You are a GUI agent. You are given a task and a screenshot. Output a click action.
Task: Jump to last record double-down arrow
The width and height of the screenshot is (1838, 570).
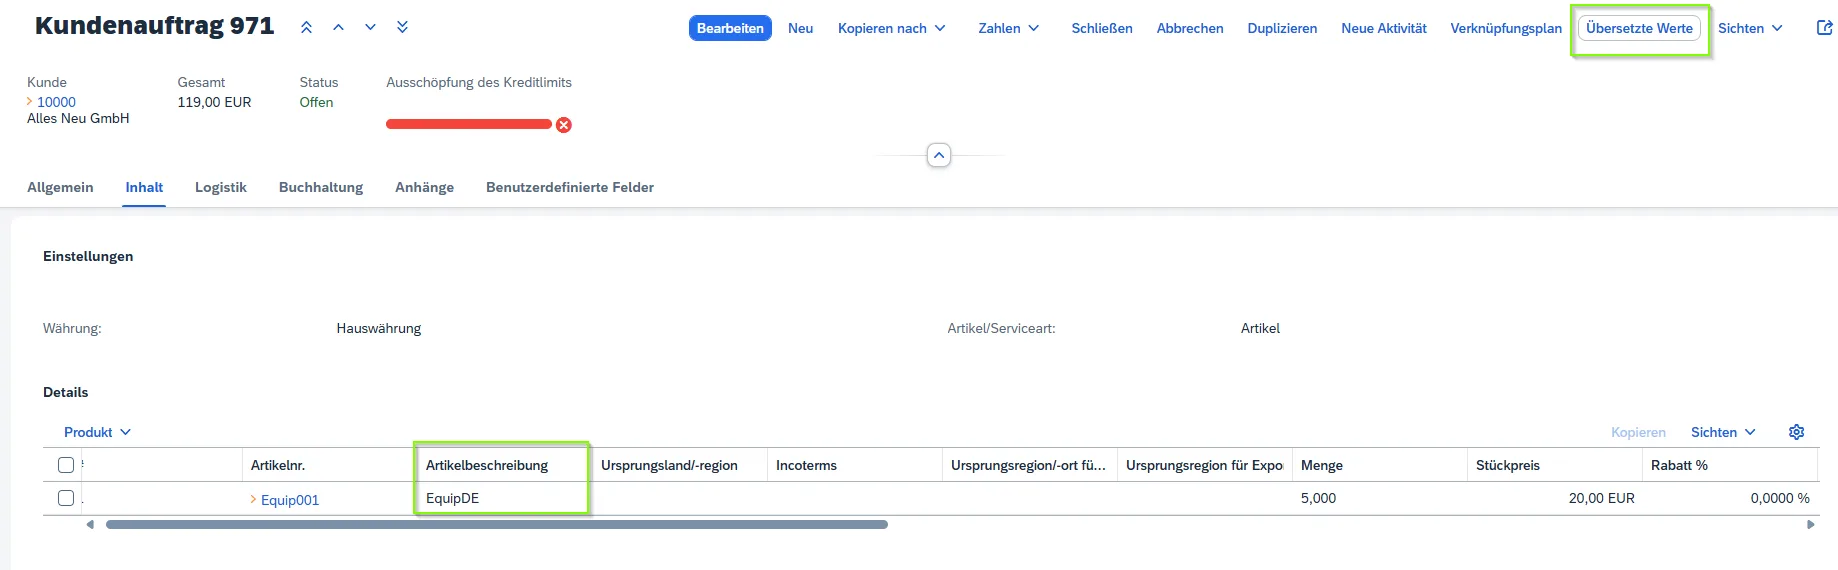403,28
